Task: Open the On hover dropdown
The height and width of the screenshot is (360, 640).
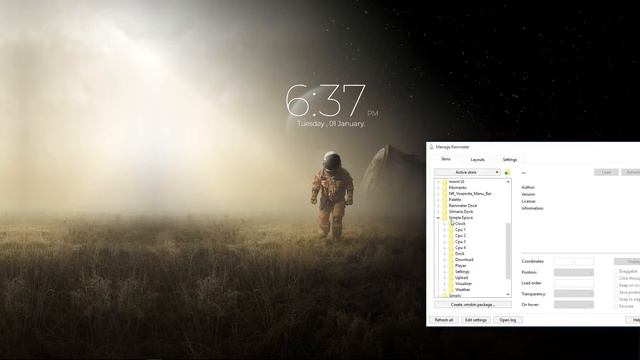Action: coord(573,304)
